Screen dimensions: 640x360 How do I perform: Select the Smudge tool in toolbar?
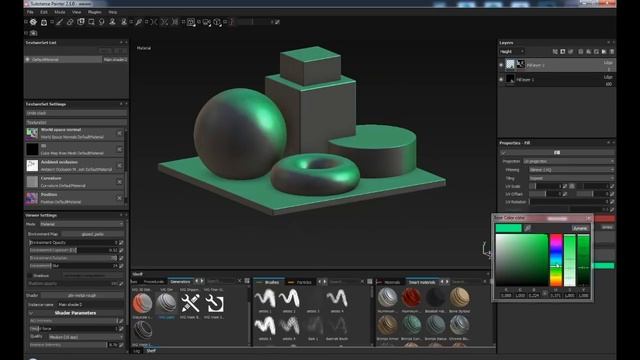(x=102, y=22)
